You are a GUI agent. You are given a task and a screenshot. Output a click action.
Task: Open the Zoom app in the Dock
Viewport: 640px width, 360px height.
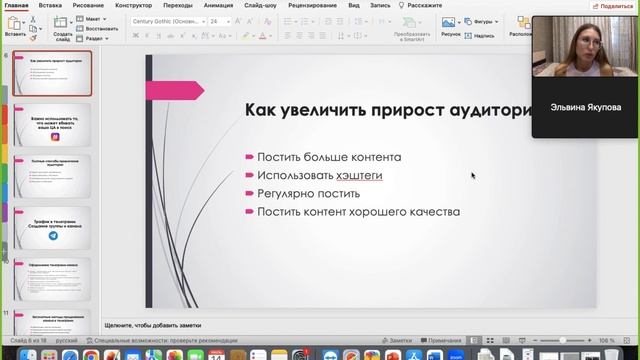(x=456, y=356)
